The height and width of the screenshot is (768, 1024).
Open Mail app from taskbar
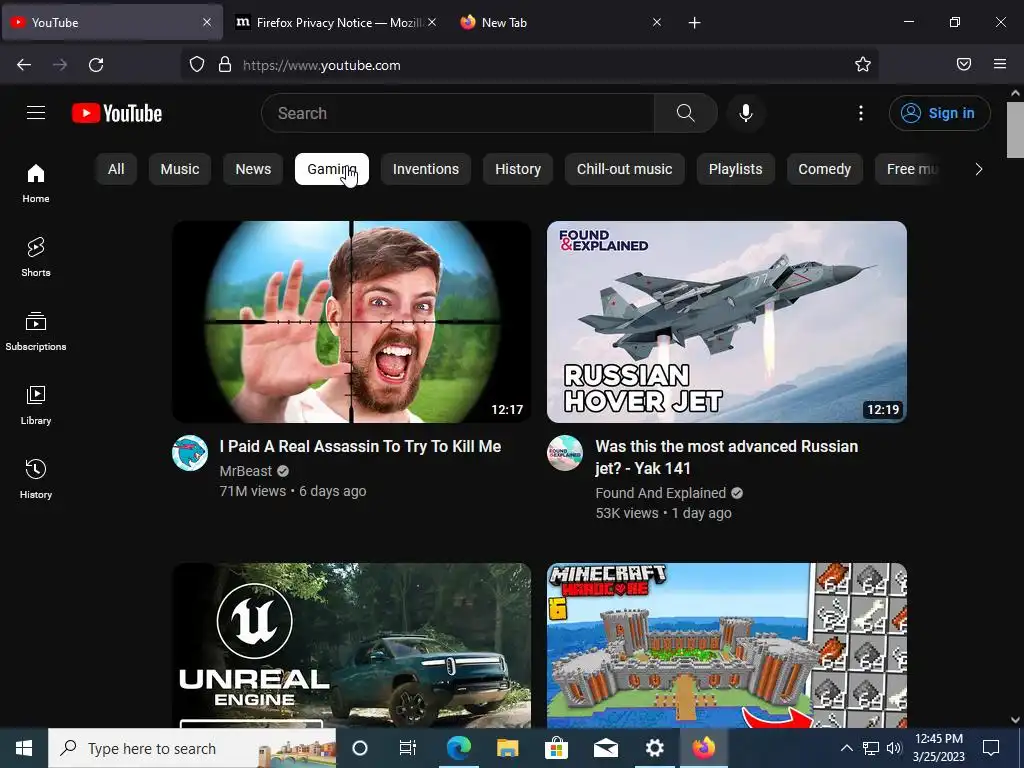[605, 748]
